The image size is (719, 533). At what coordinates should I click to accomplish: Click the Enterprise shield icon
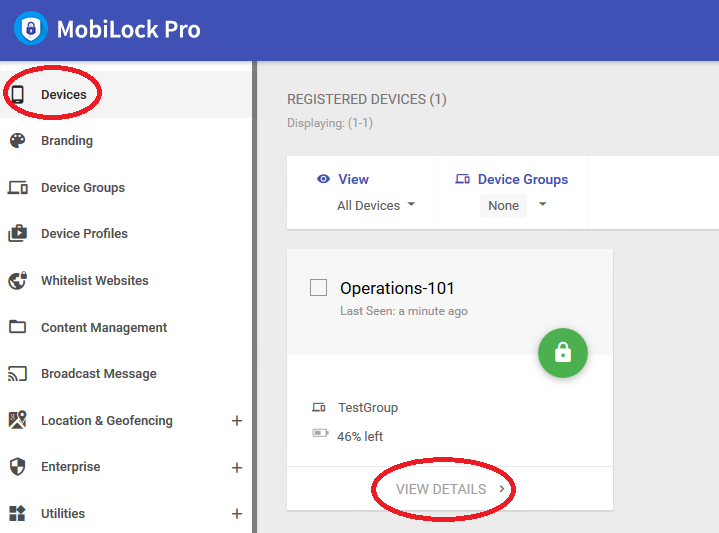[x=17, y=466]
